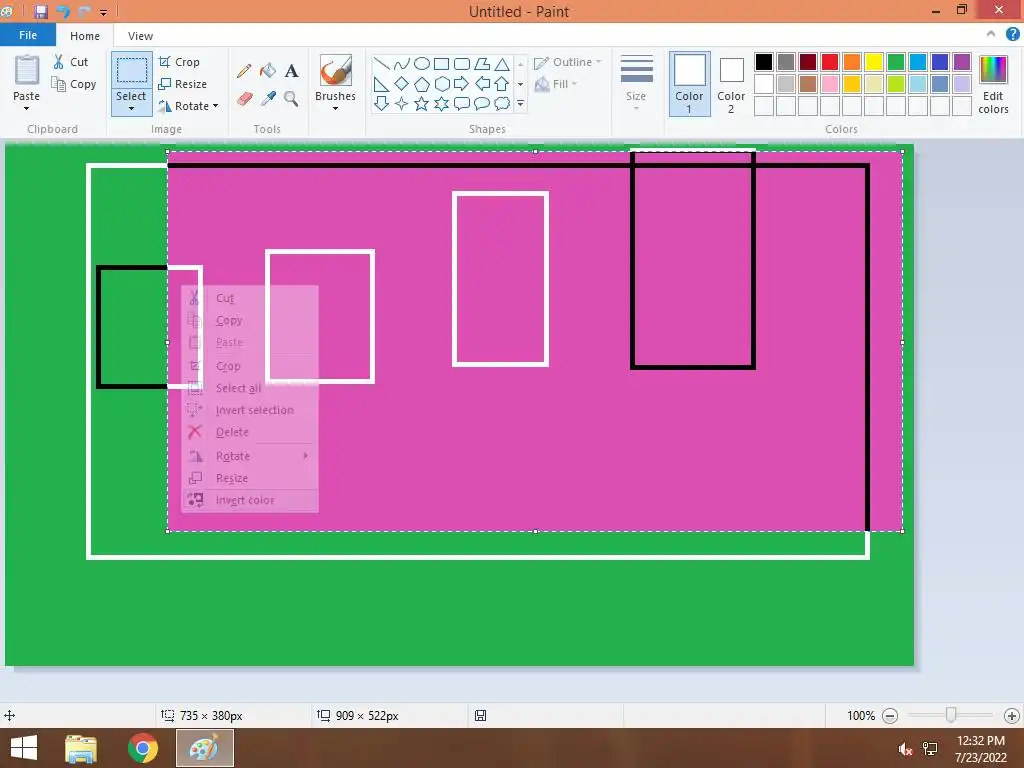Viewport: 1024px width, 768px height.
Task: Click the Save icon in title bar
Action: [40, 11]
